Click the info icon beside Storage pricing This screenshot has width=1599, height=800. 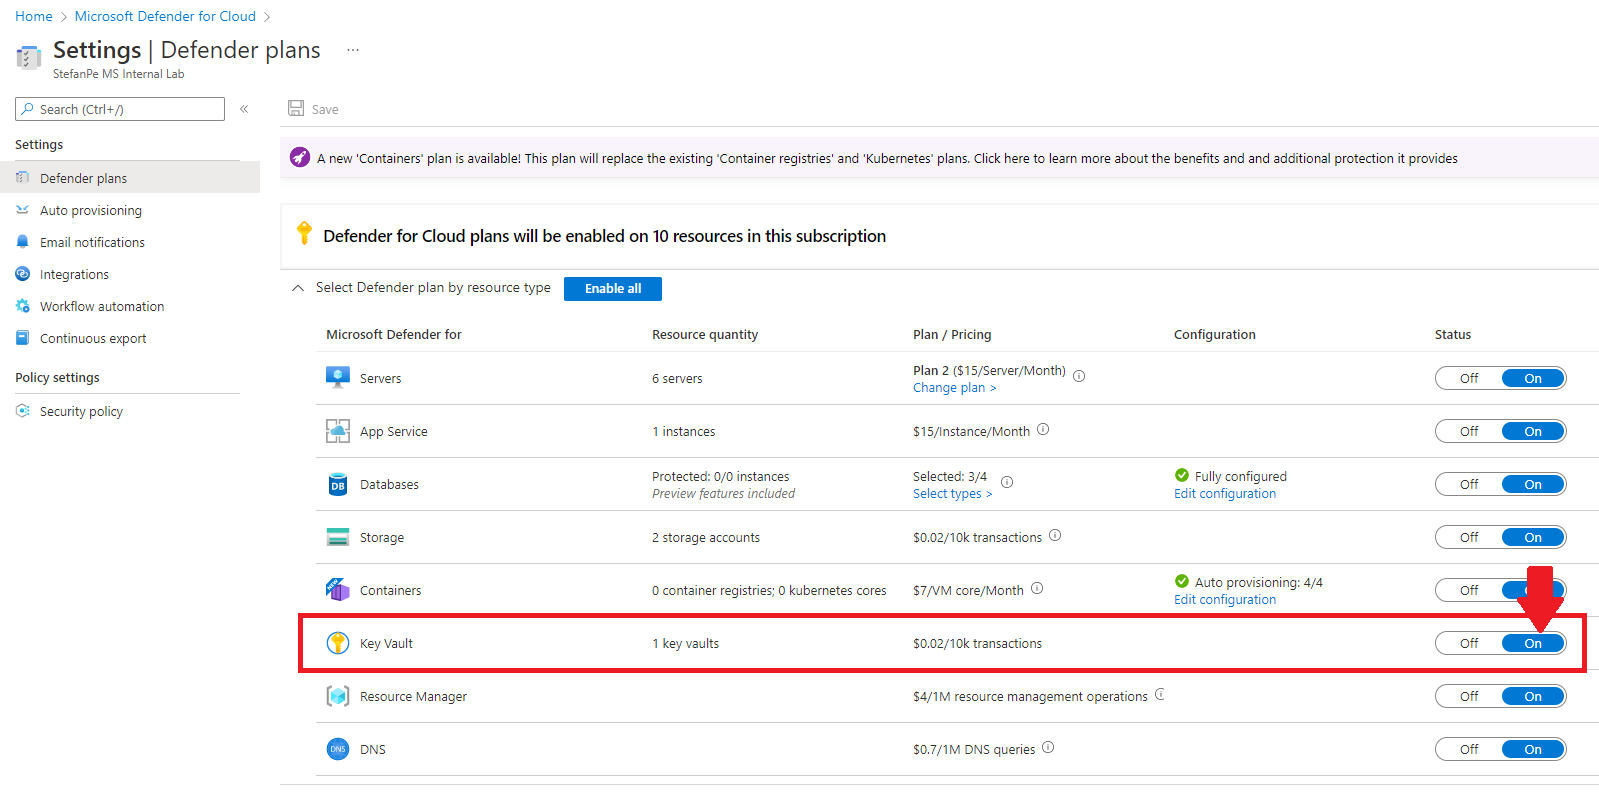pyautogui.click(x=1055, y=535)
